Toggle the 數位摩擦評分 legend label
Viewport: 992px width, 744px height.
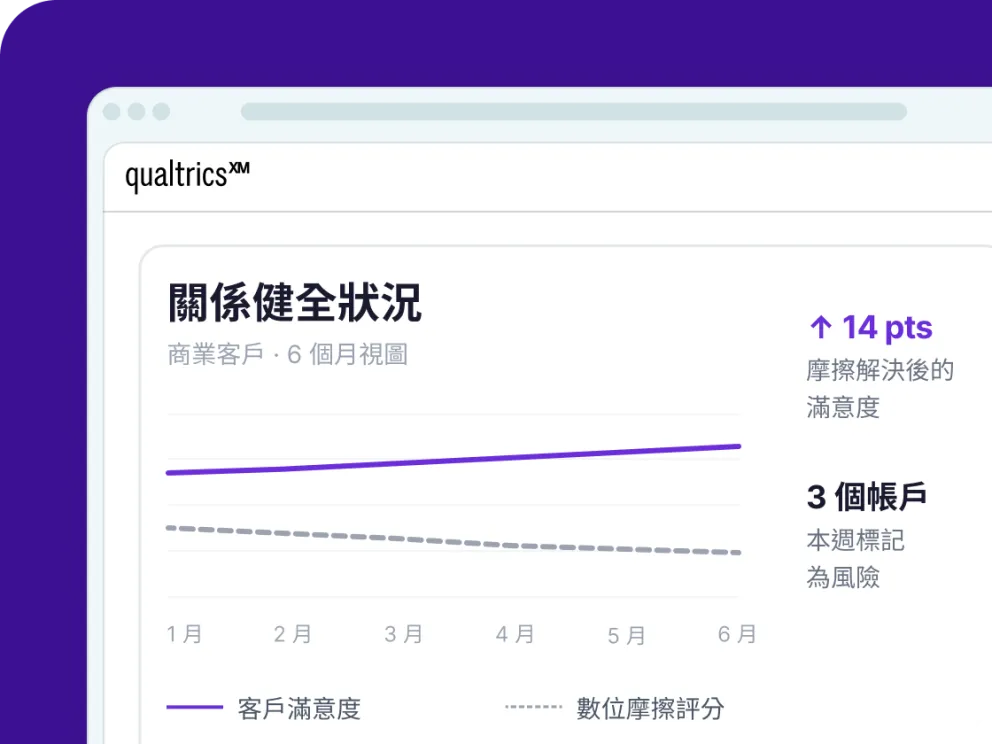pyautogui.click(x=650, y=709)
